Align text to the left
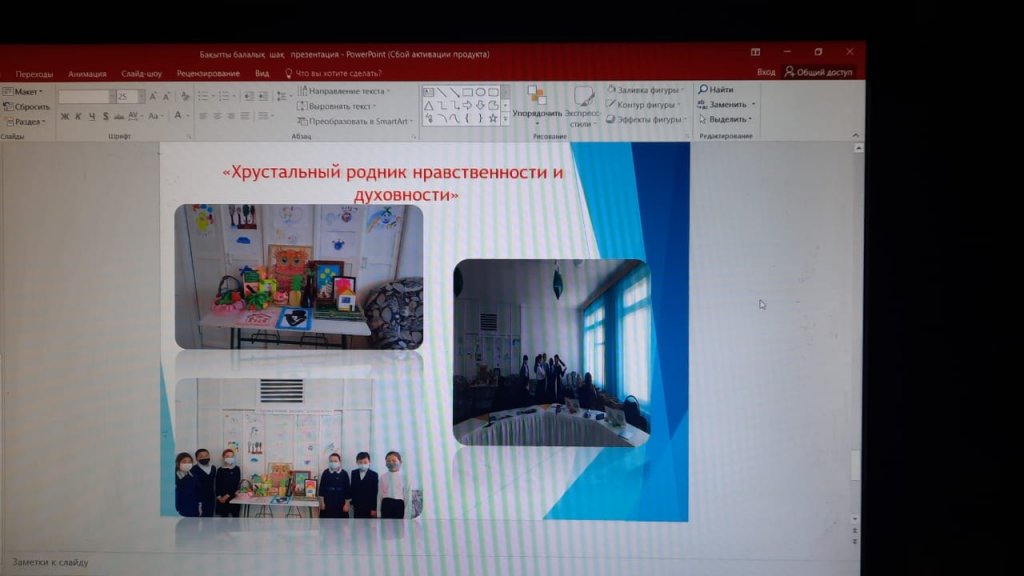The image size is (1024, 576). tap(203, 116)
